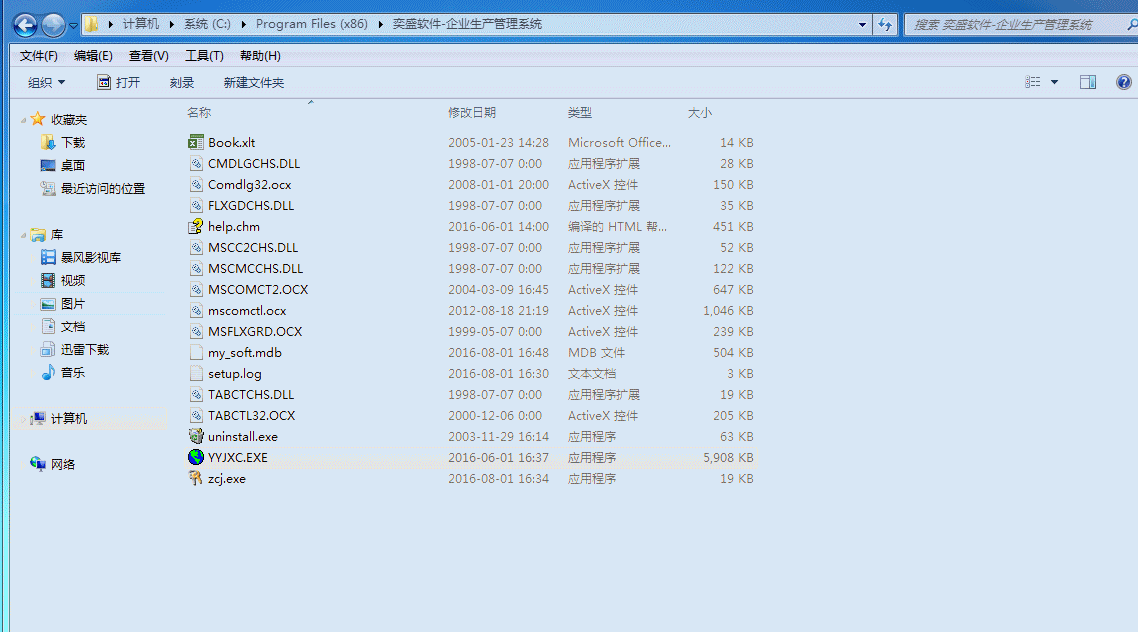Navigate to 系统 (C:) in address bar

207,24
